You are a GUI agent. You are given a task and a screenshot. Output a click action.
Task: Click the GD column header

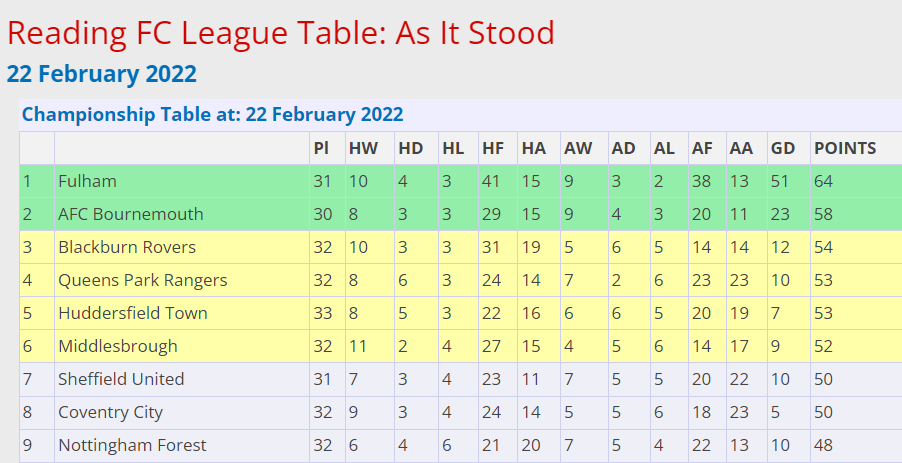click(x=782, y=148)
